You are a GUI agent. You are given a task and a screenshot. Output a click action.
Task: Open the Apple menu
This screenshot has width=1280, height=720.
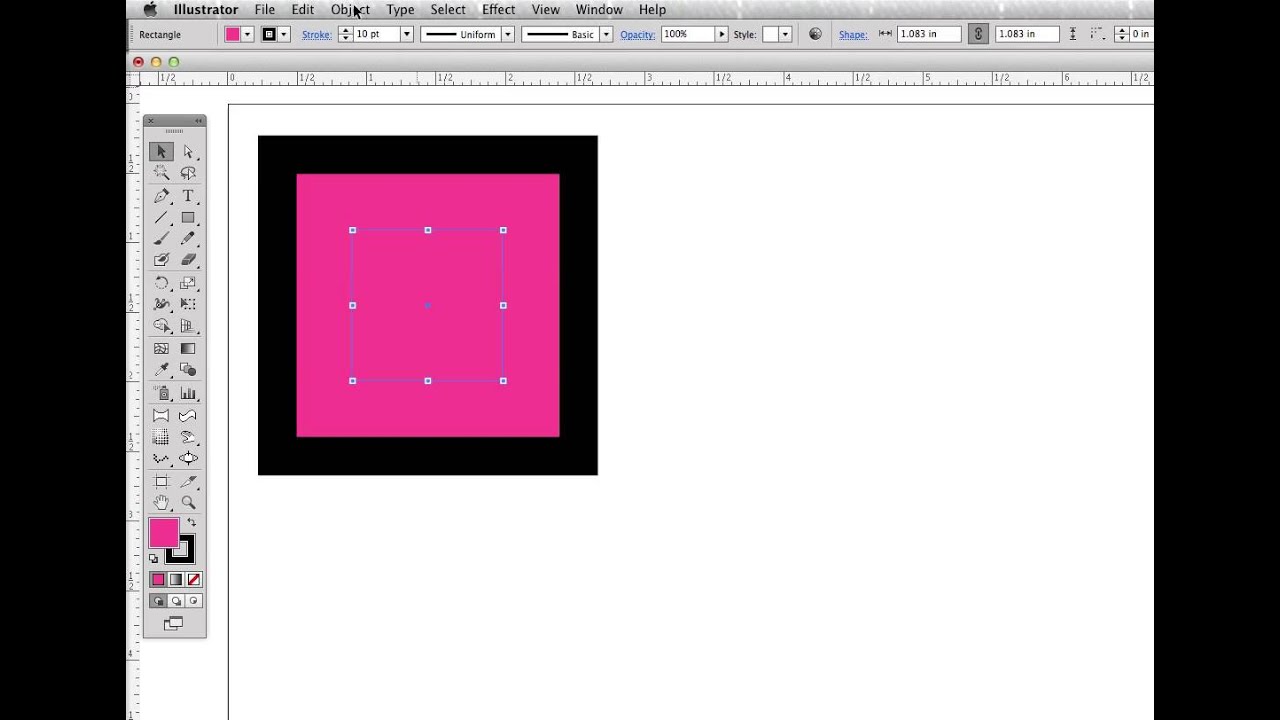coord(150,10)
